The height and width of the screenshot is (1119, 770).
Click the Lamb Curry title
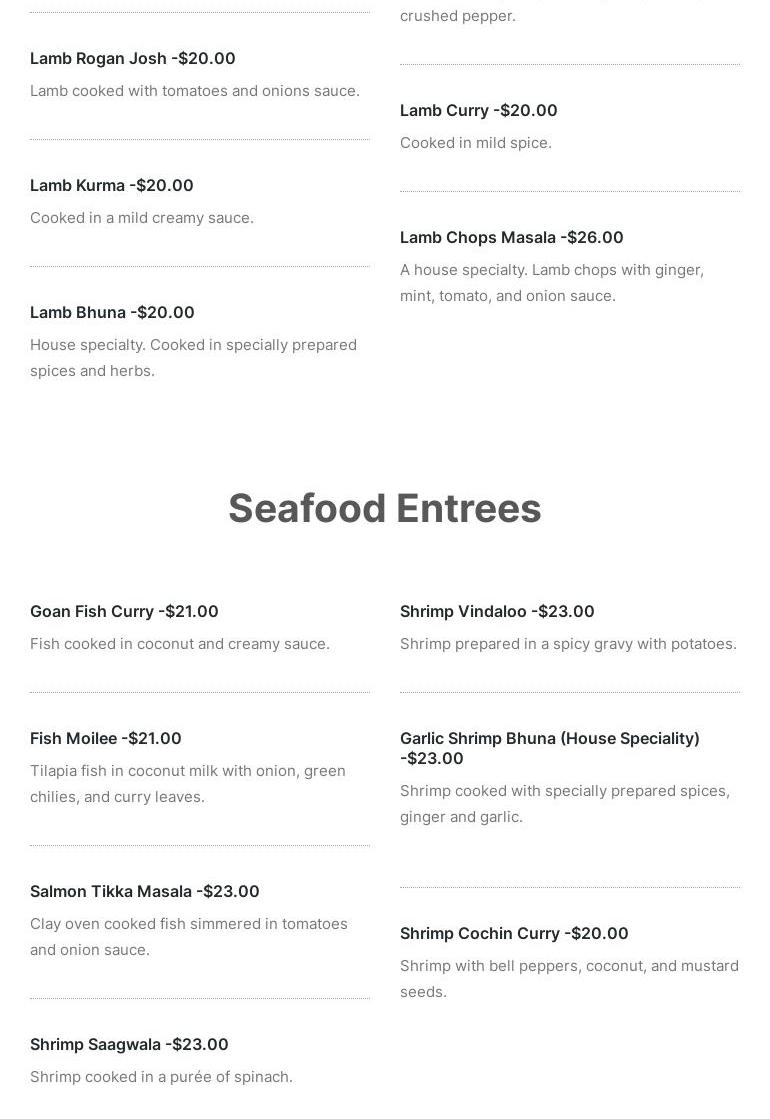(478, 111)
